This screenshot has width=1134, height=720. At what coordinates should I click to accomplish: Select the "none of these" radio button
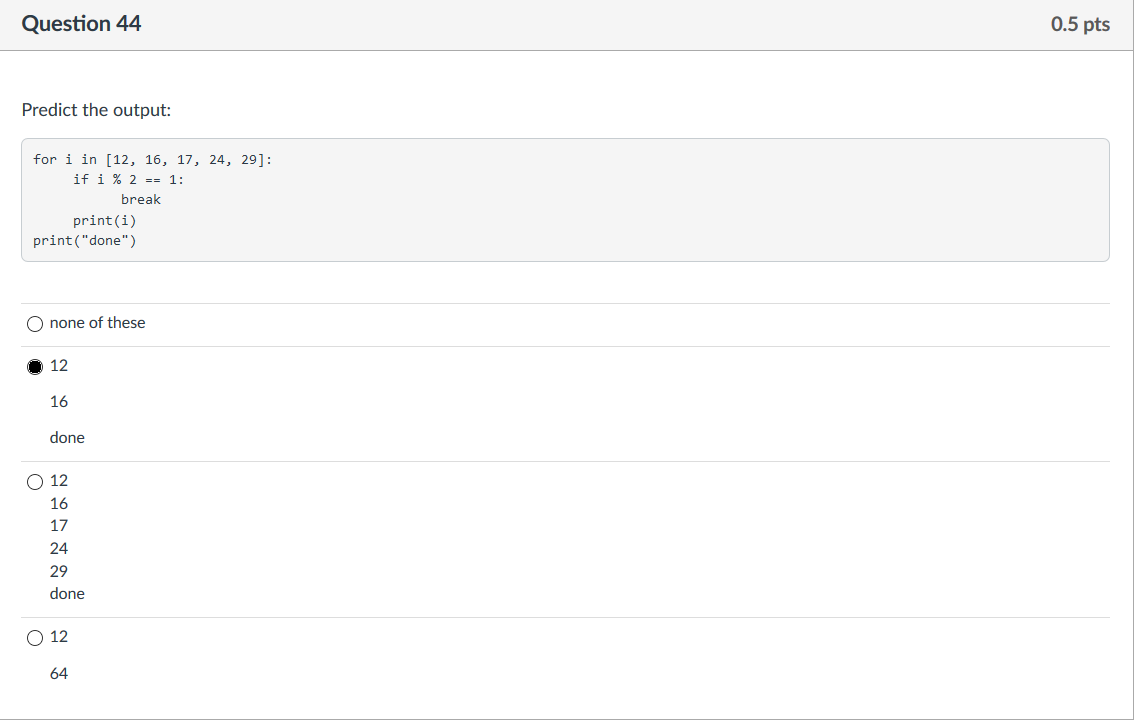[x=35, y=324]
